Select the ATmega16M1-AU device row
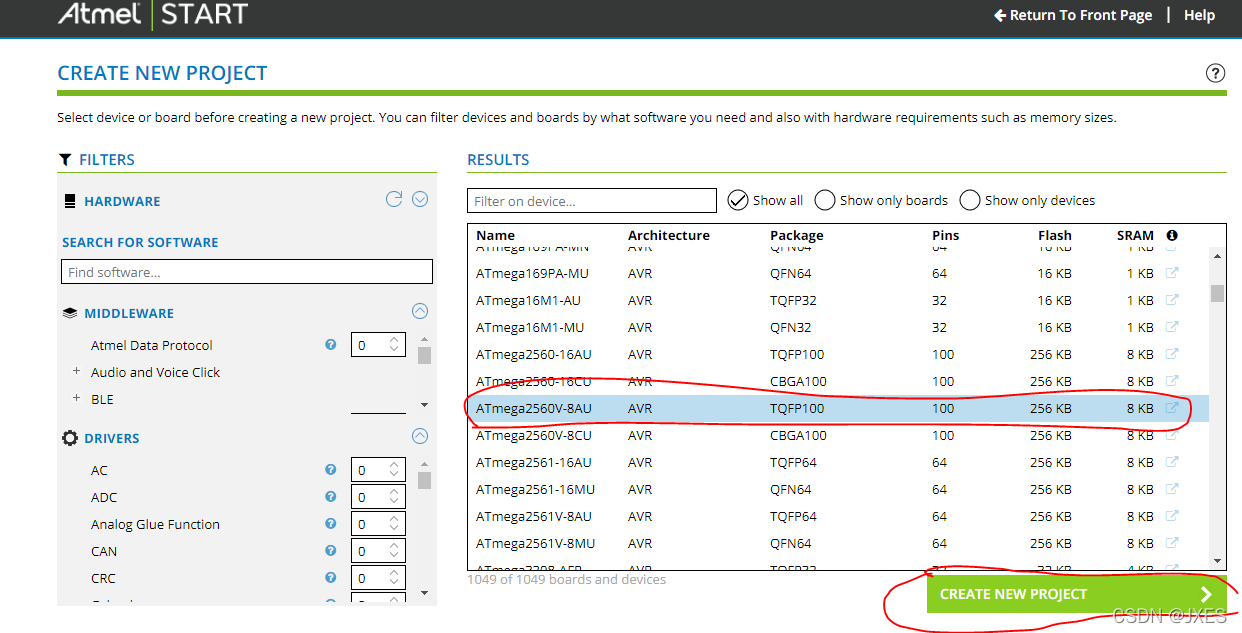 [838, 300]
